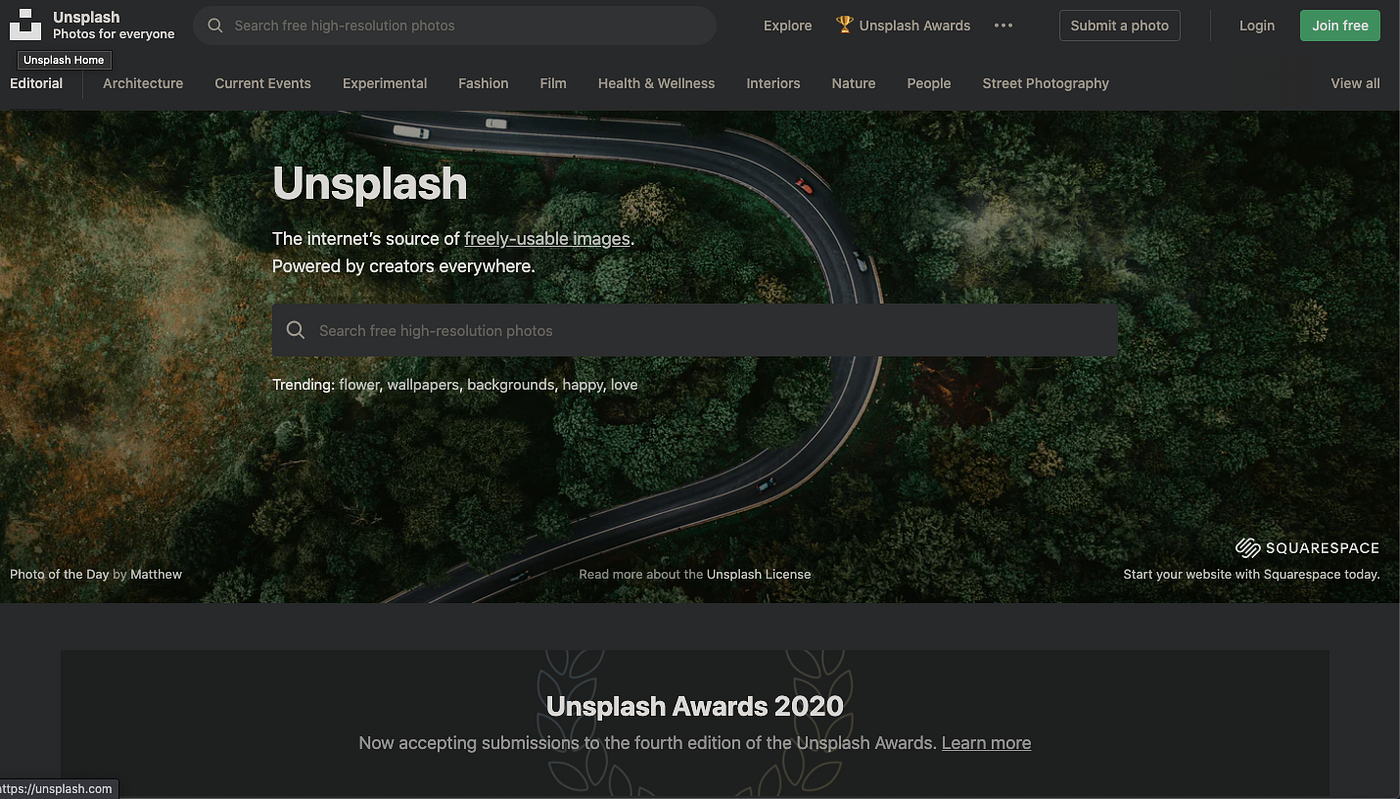Open the Explore menu

[x=788, y=25]
